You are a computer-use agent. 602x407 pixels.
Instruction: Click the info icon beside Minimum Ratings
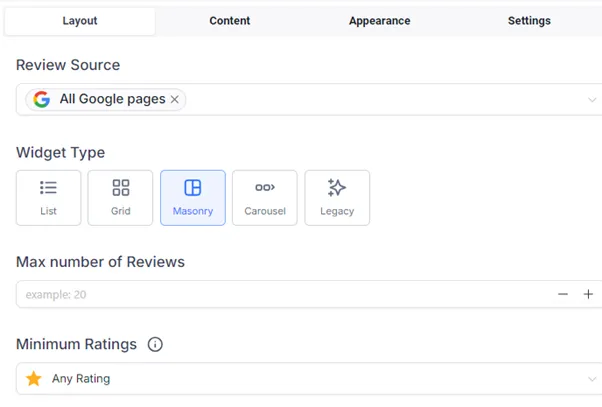[155, 344]
